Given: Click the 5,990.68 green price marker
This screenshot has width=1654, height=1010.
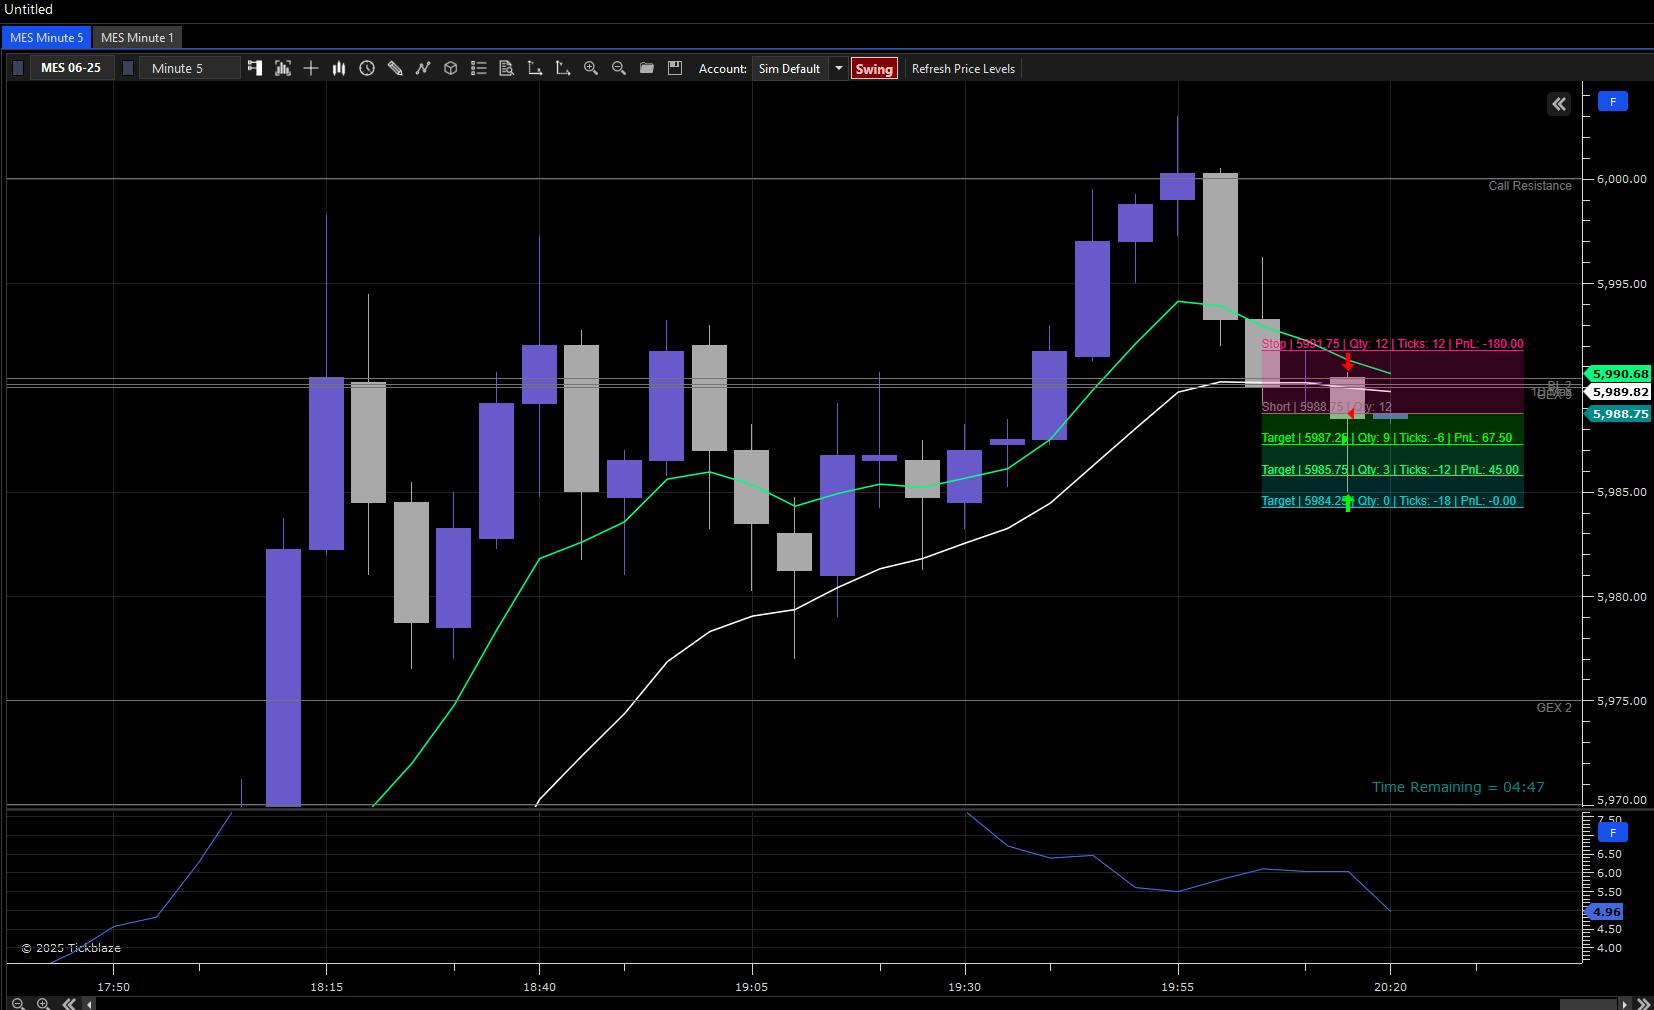Looking at the screenshot, I should coord(1620,374).
